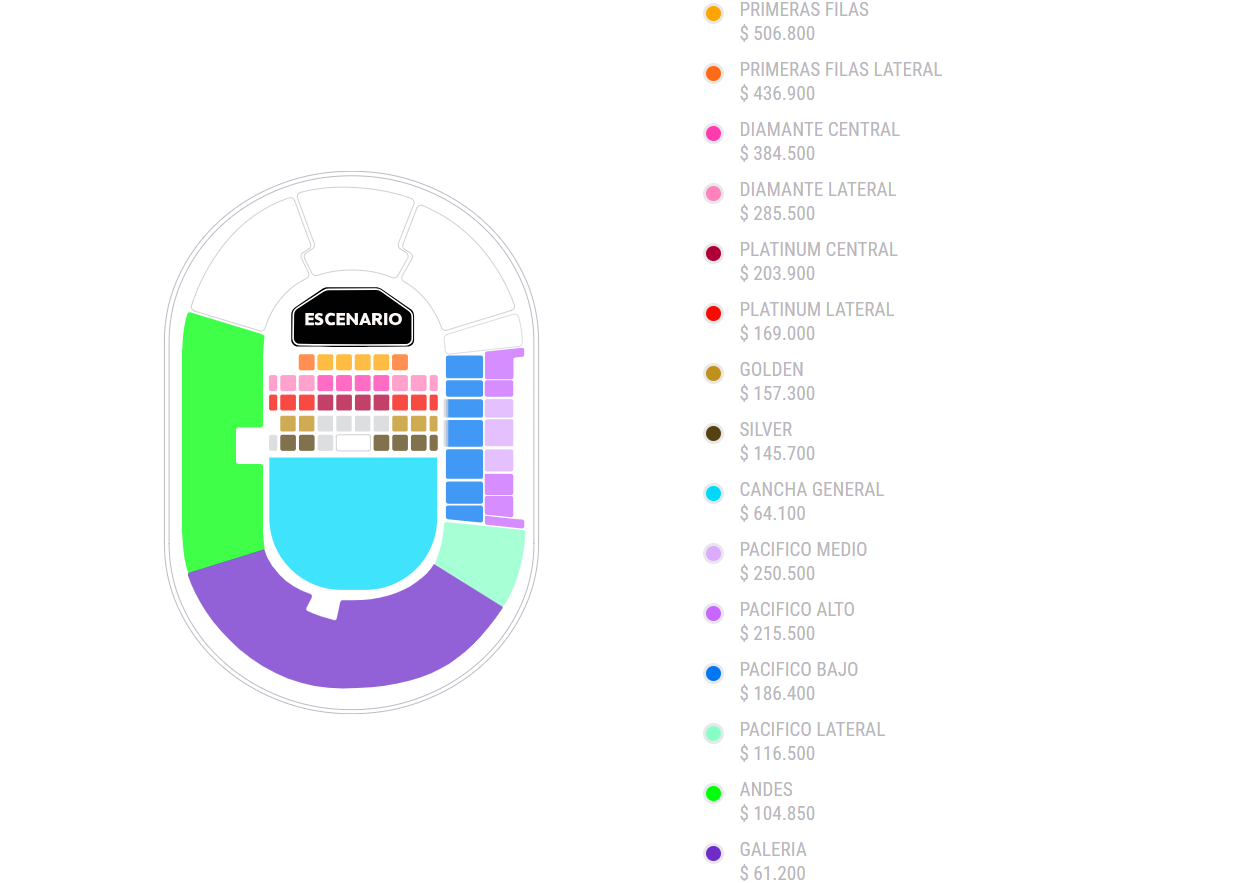This screenshot has width=1254, height=883.
Task: Select the Diamante Lateral legend label
Action: click(x=817, y=190)
